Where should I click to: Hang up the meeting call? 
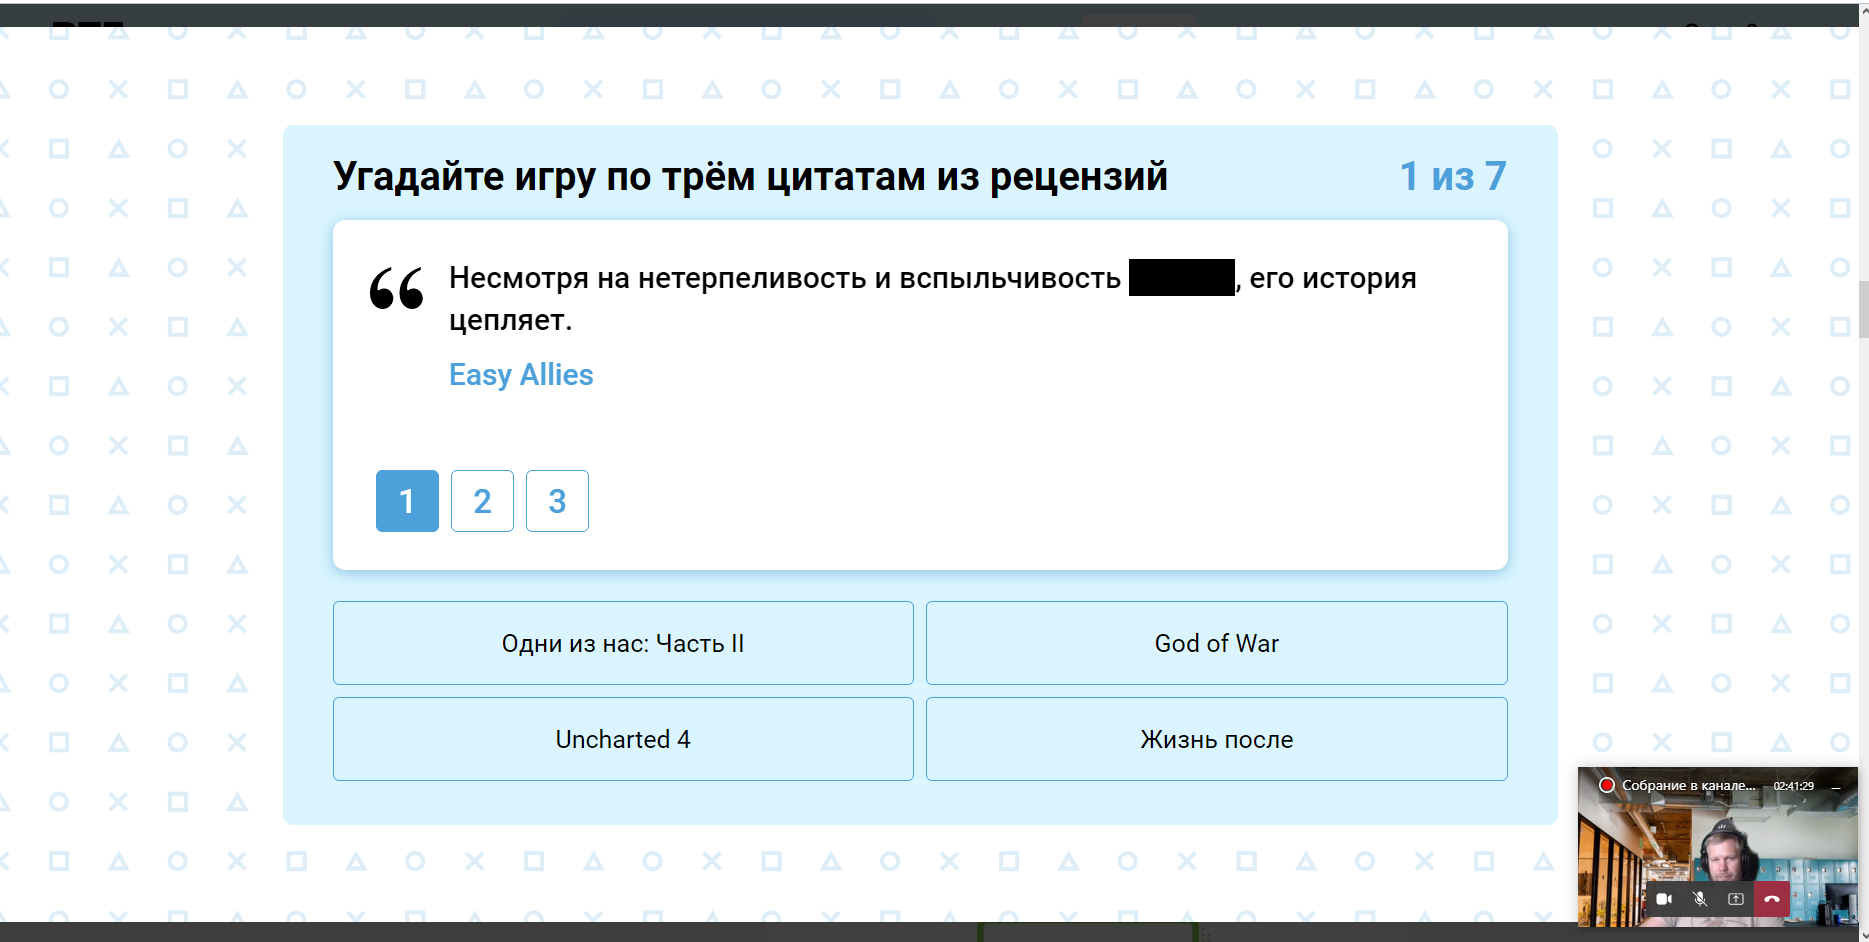pyautogui.click(x=1772, y=899)
